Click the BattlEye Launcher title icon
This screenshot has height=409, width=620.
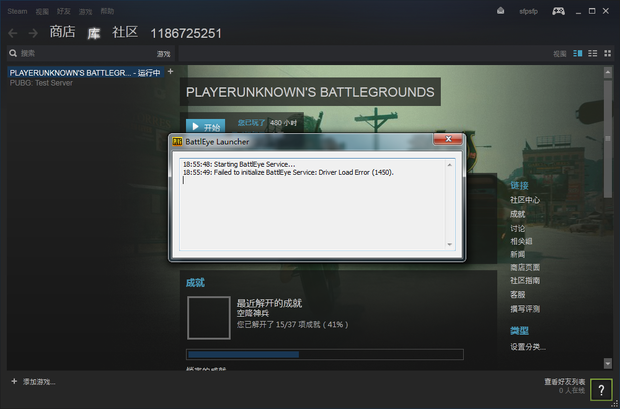click(x=177, y=141)
